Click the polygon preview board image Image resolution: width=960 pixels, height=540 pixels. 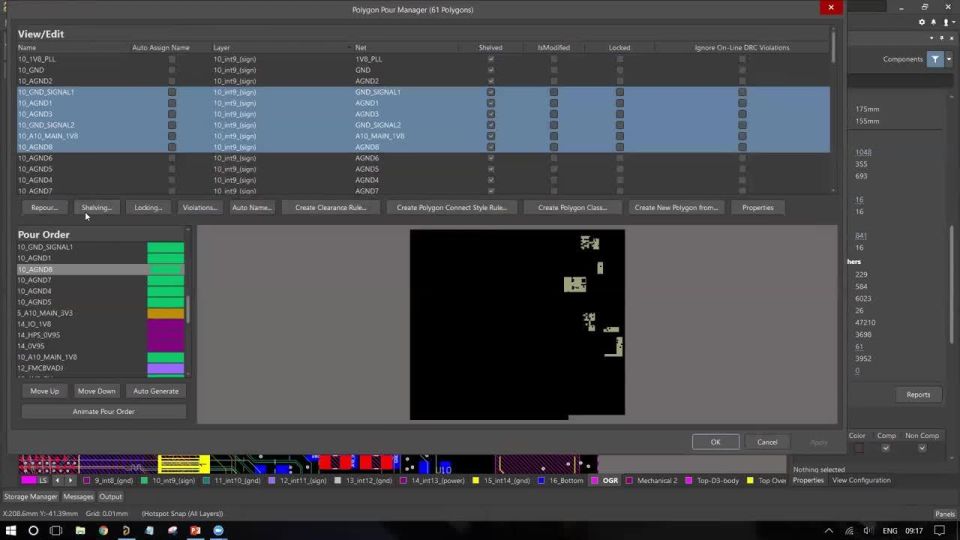pyautogui.click(x=517, y=324)
